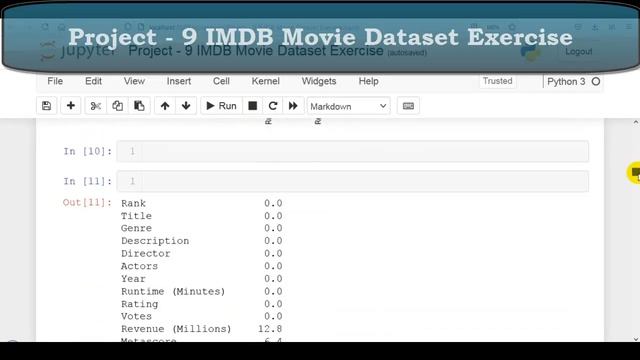Click the 12.8 revenue percentage value
This screenshot has height=360, width=640.
pos(270,329)
